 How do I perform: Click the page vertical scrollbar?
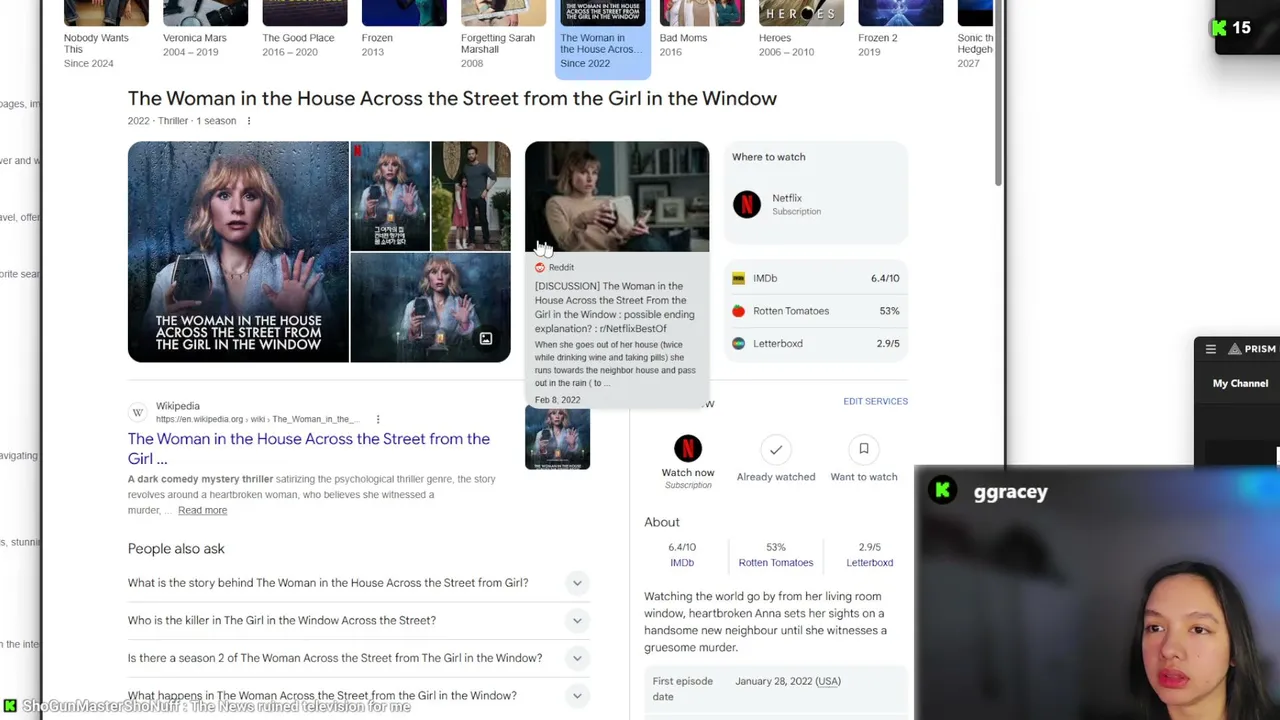[x=998, y=95]
